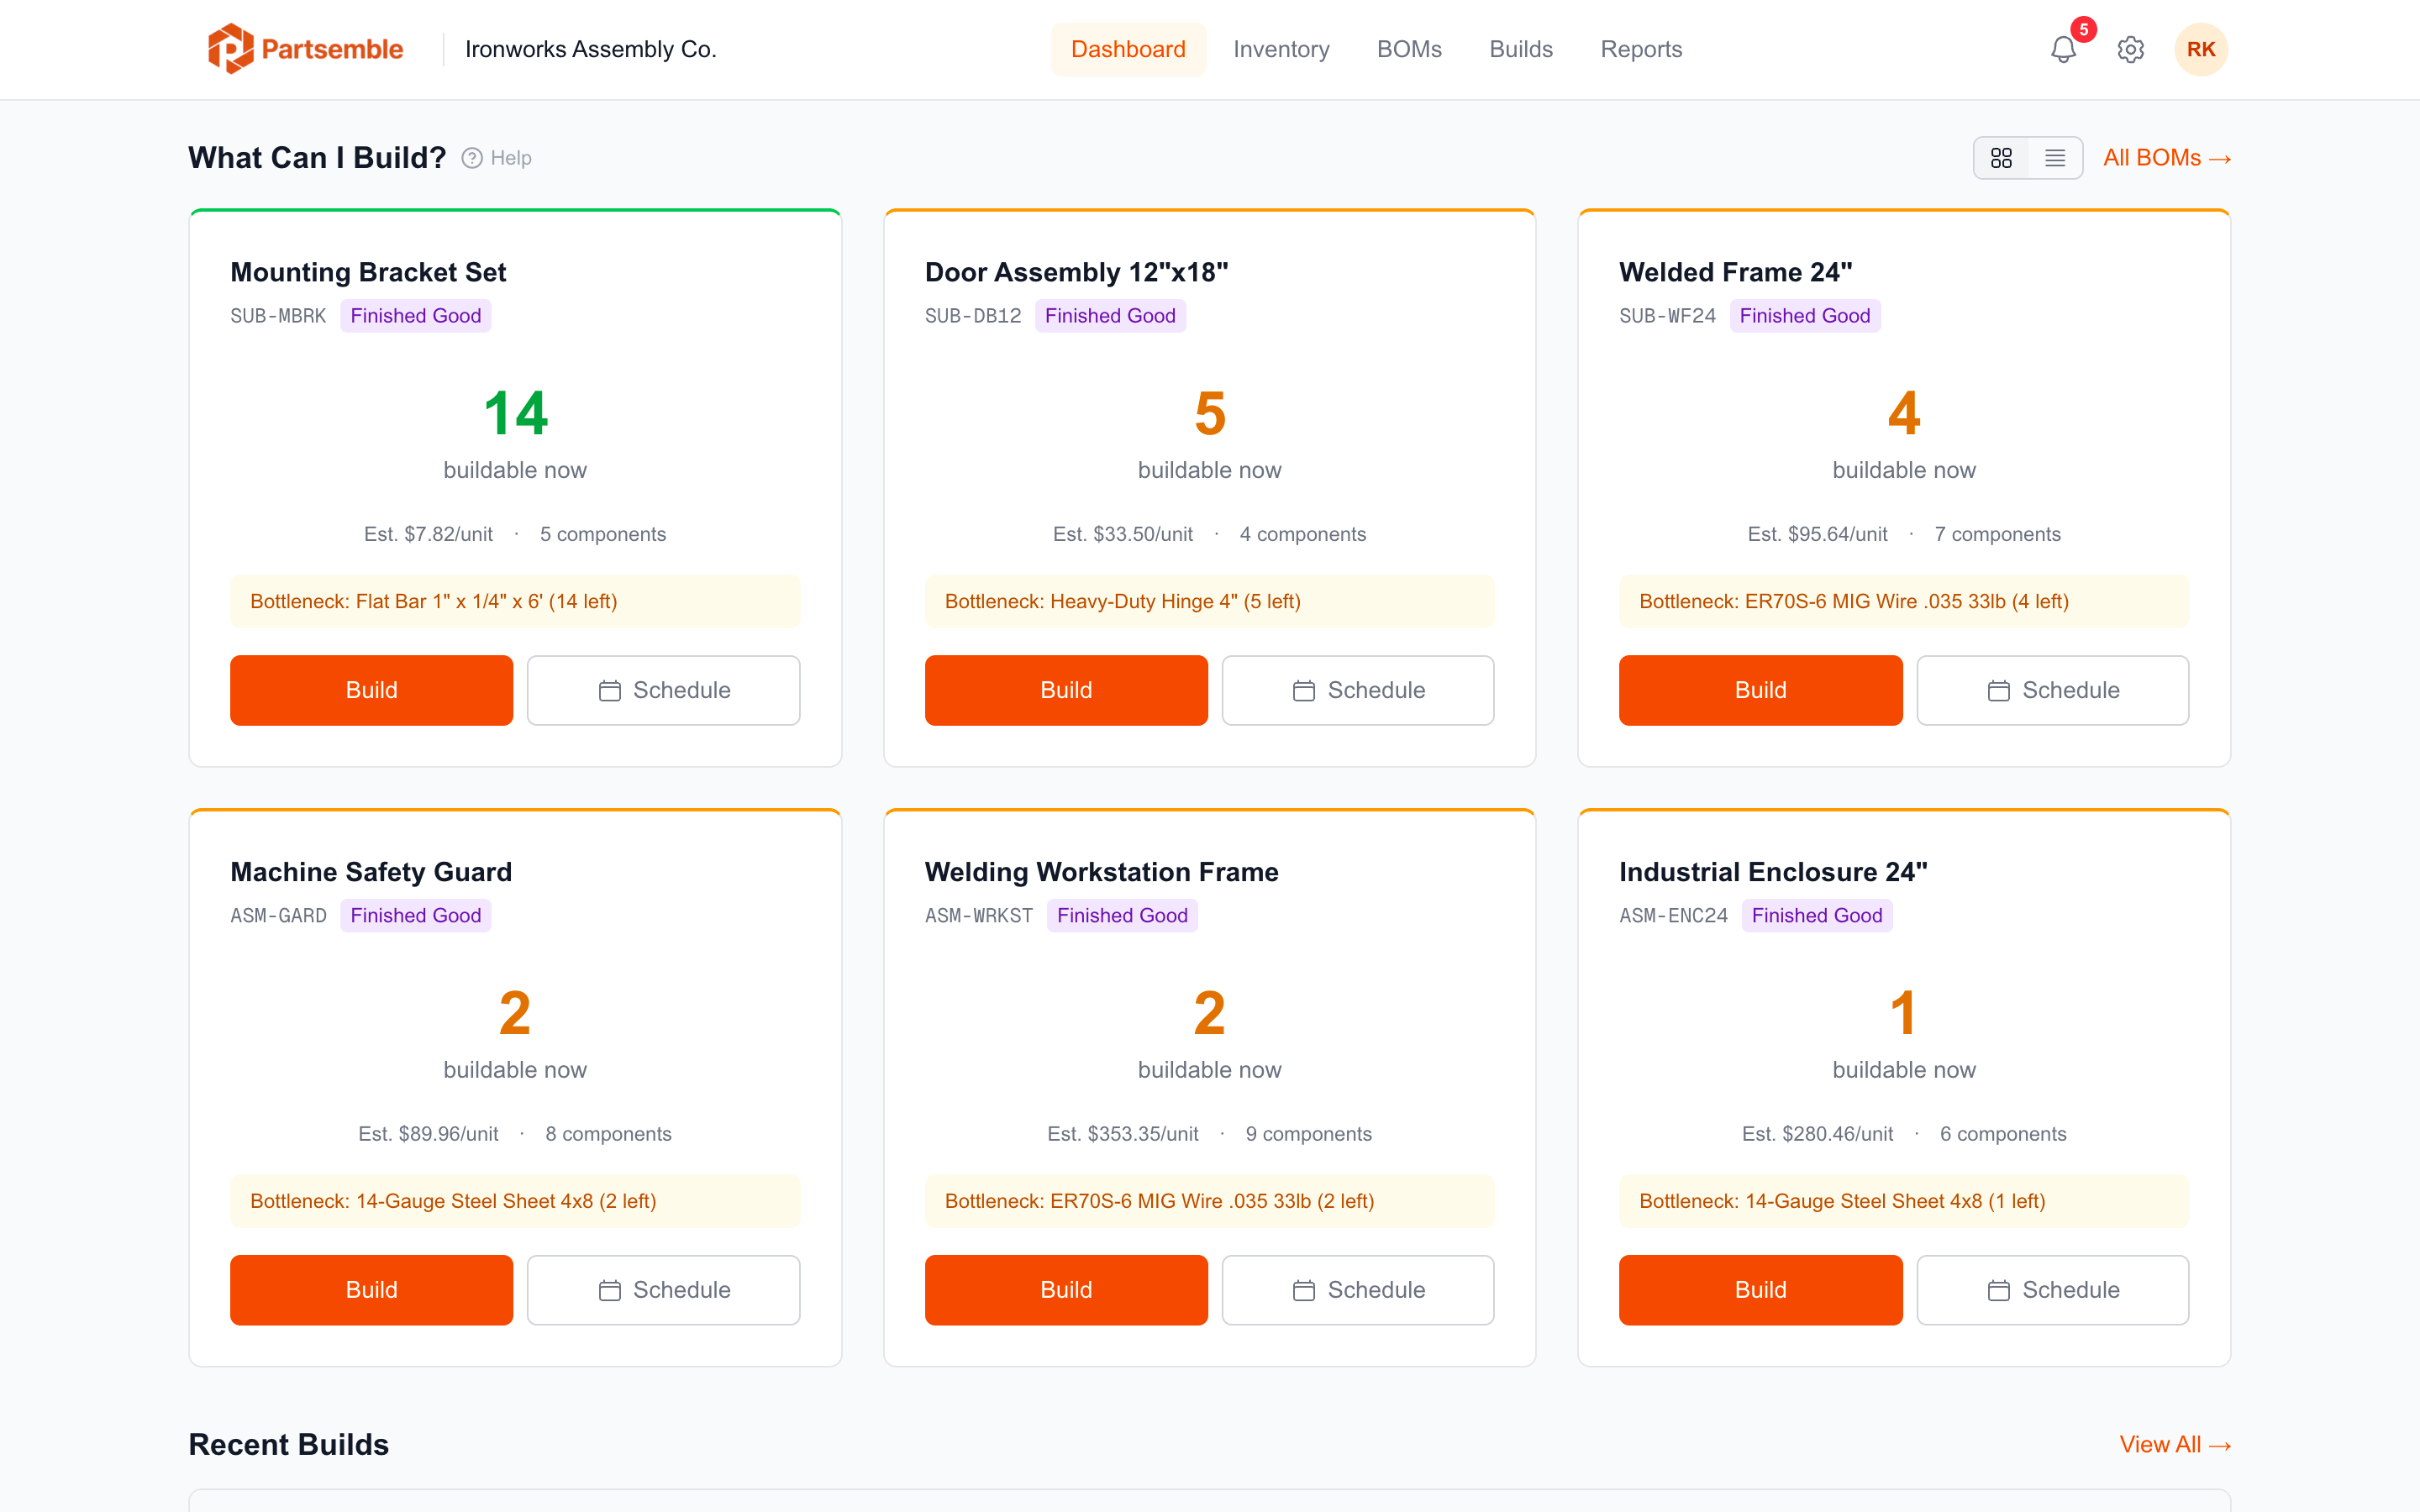2420x1512 pixels.
Task: Click Machine Safety Guard title
Action: point(371,872)
